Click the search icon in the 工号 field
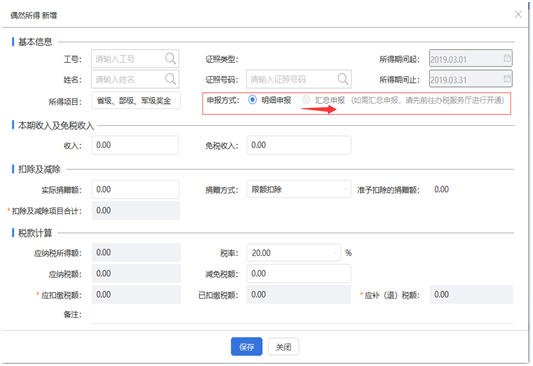Screen dimensions: 533x366 [x=170, y=59]
